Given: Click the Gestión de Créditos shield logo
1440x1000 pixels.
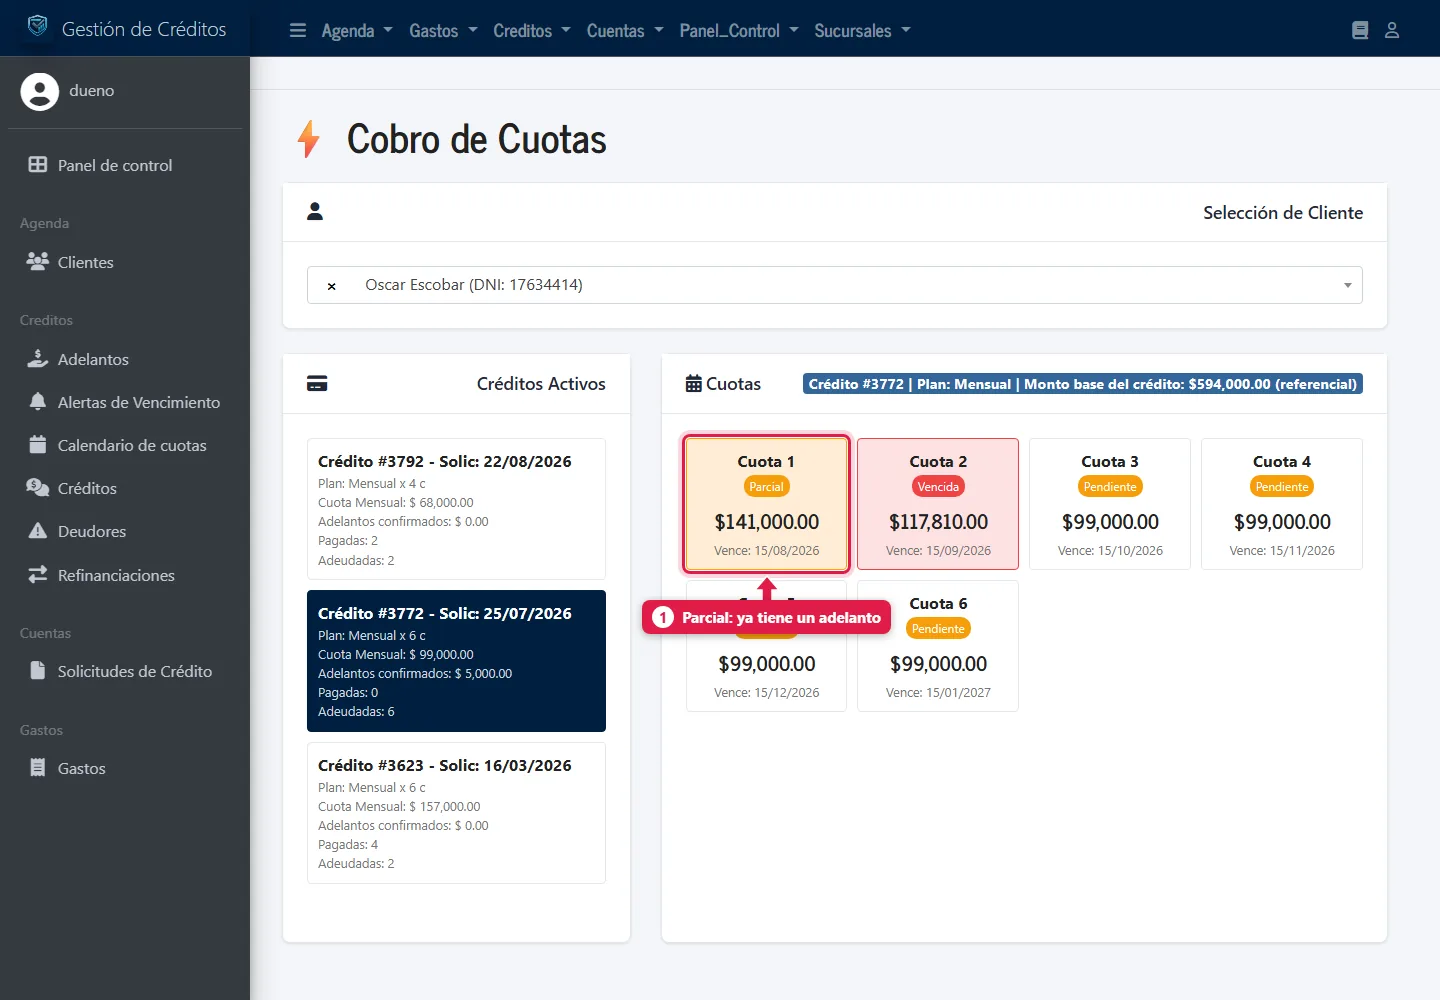Looking at the screenshot, I should (x=38, y=26).
